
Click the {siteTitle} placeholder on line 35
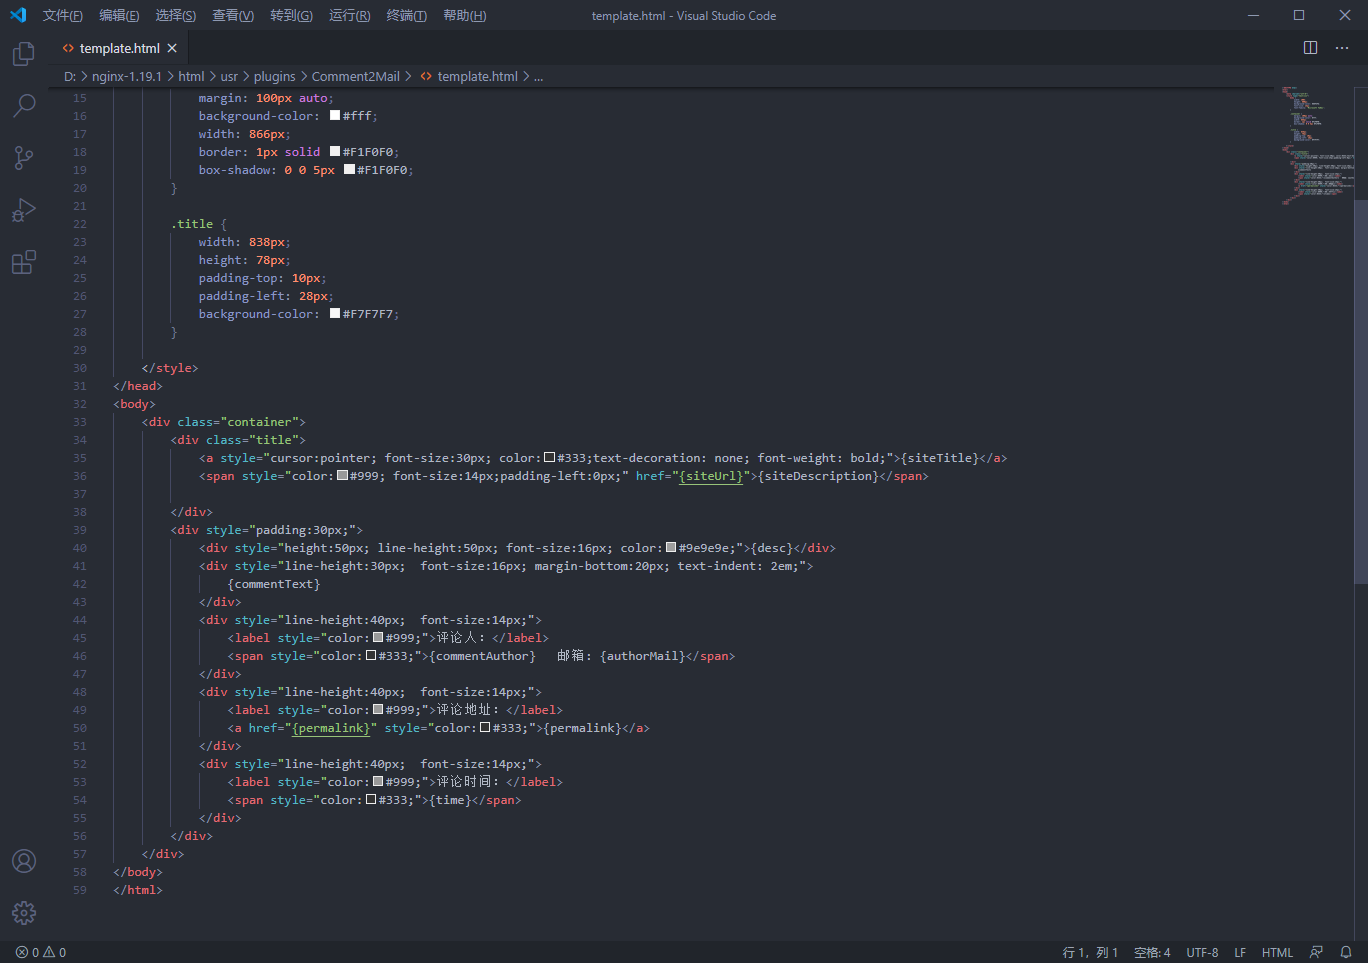pos(939,458)
